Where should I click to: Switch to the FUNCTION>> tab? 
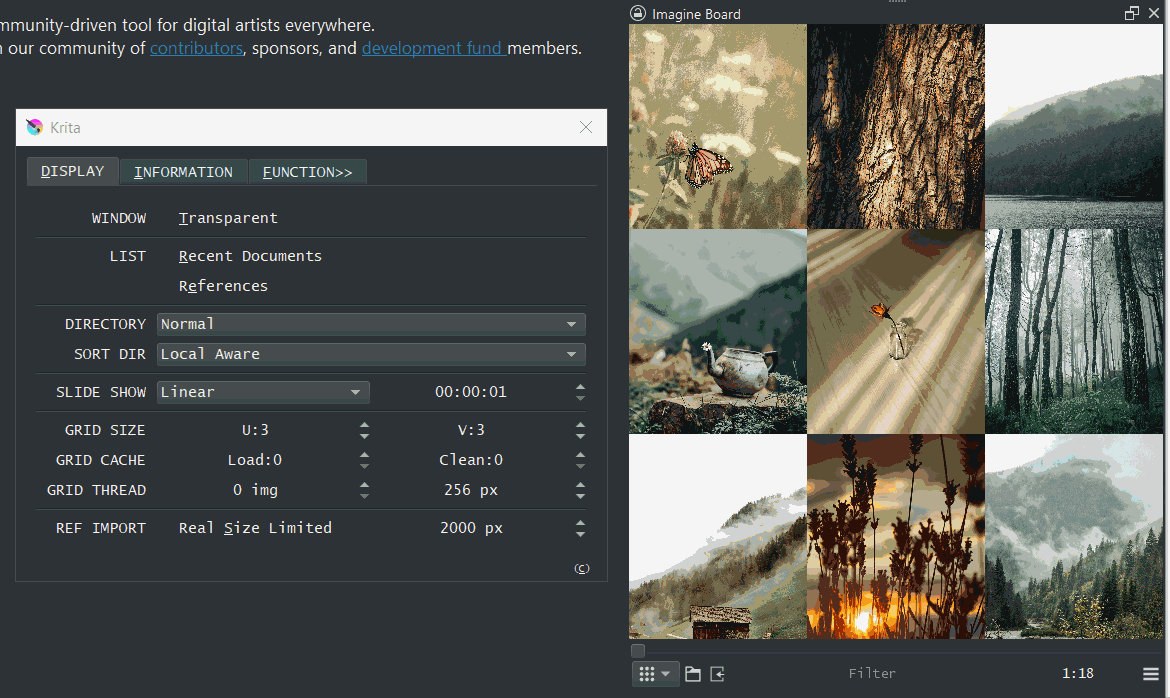click(x=307, y=171)
